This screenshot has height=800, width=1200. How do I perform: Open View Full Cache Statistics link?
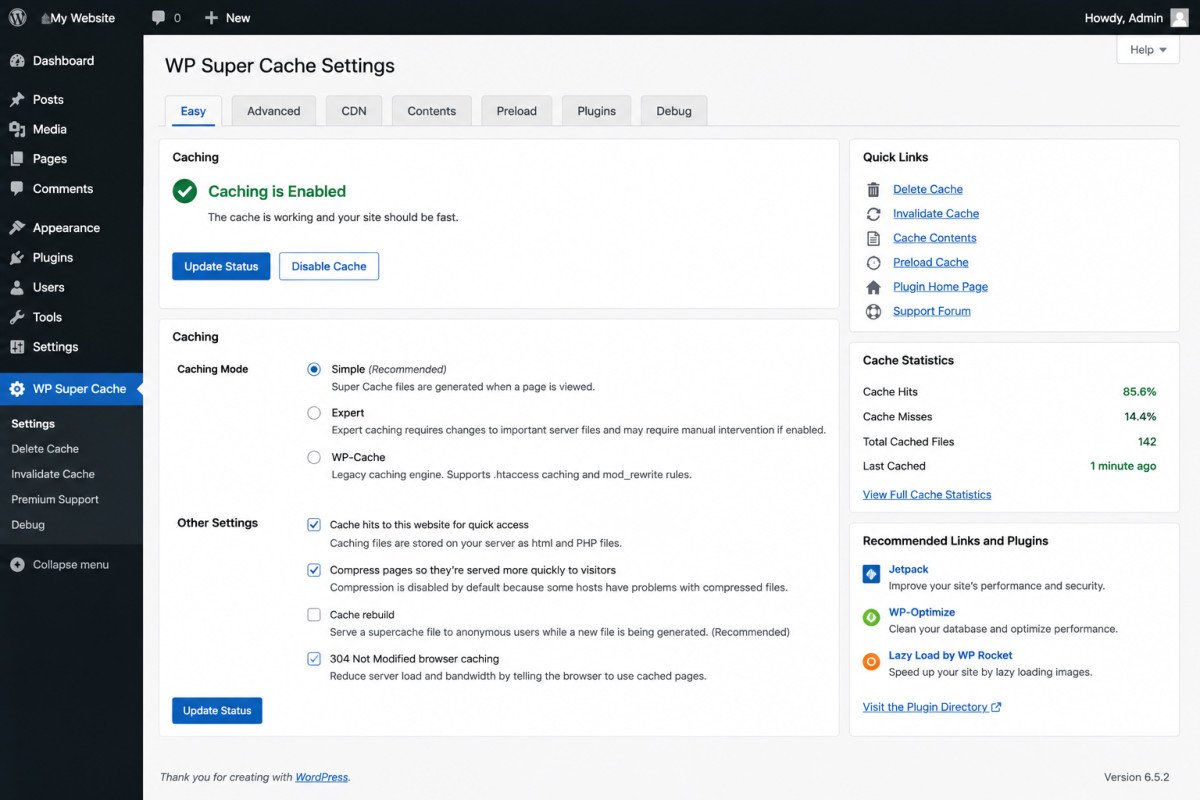[x=927, y=495]
